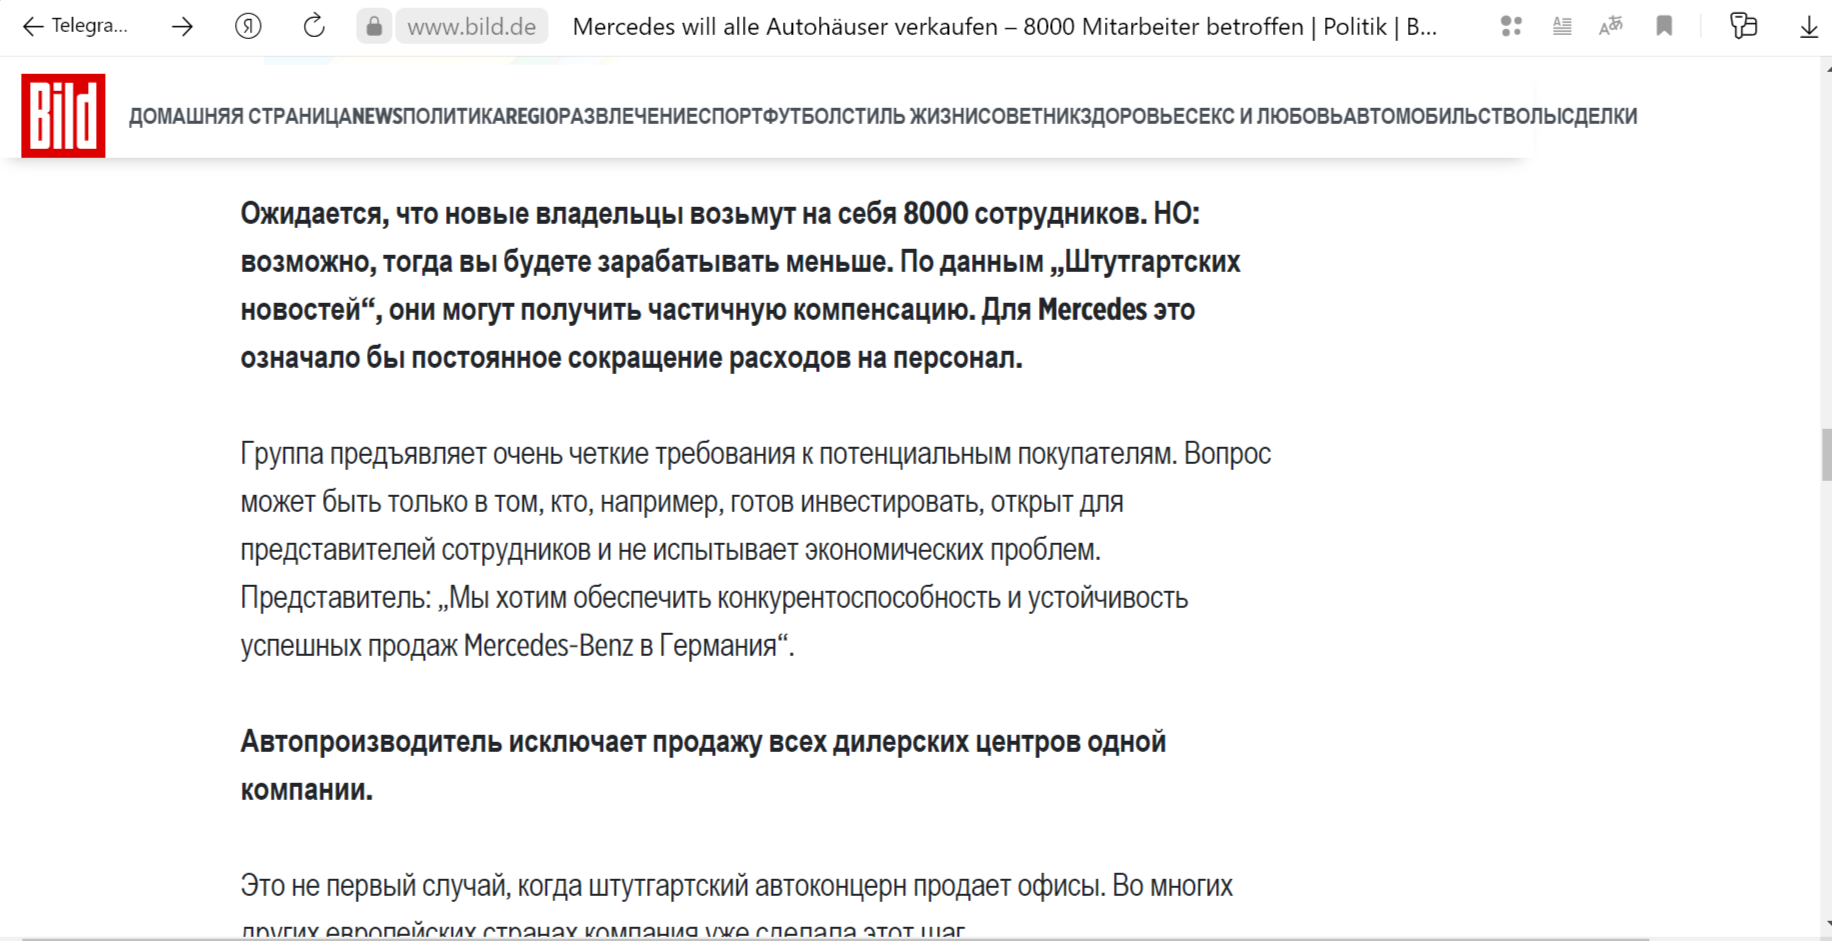Viewport: 1832px width, 941px height.
Task: Open the СТВОЛЫ section
Action: (1522, 116)
